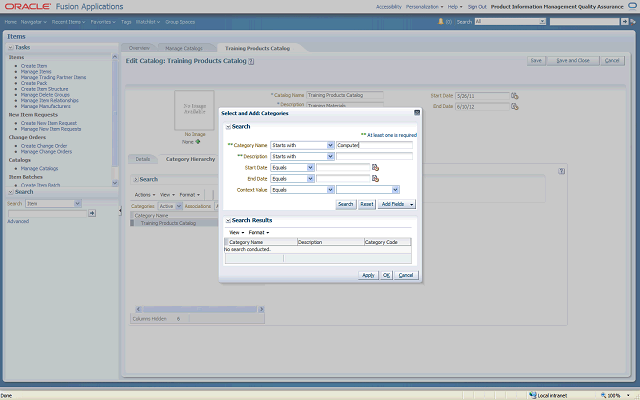Click the Apply button
This screenshot has height=400, width=640.
pyautogui.click(x=368, y=275)
